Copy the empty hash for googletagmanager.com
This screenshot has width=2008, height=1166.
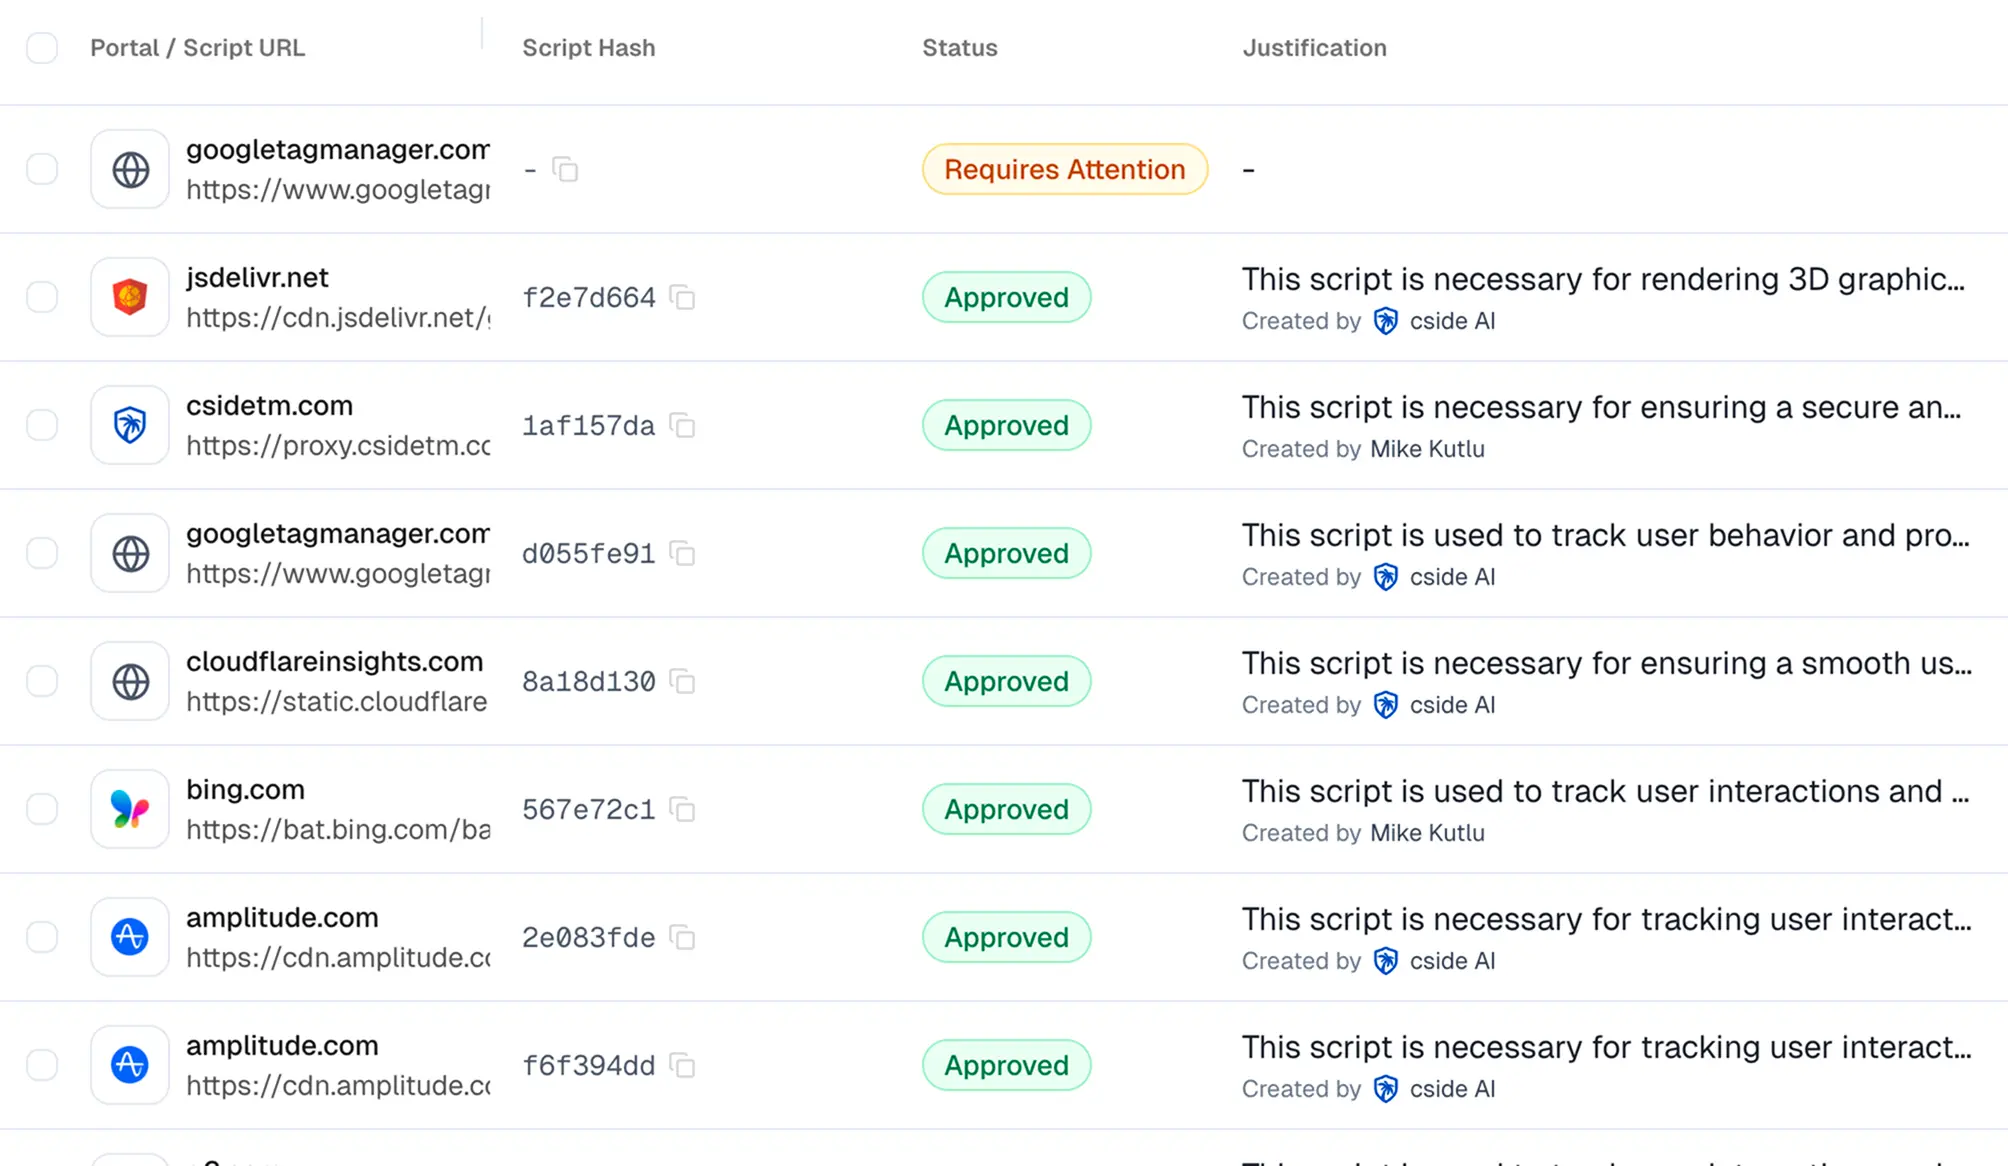click(566, 169)
